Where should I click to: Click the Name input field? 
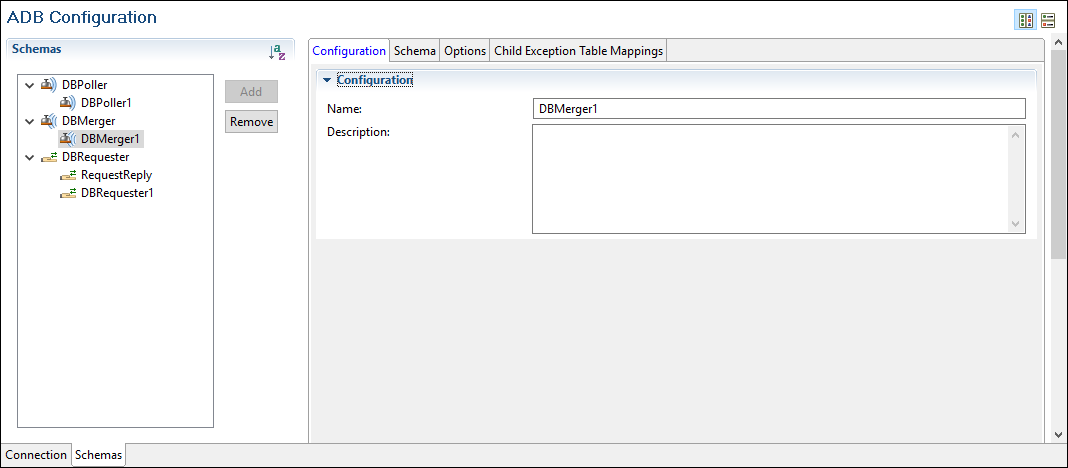[x=778, y=108]
